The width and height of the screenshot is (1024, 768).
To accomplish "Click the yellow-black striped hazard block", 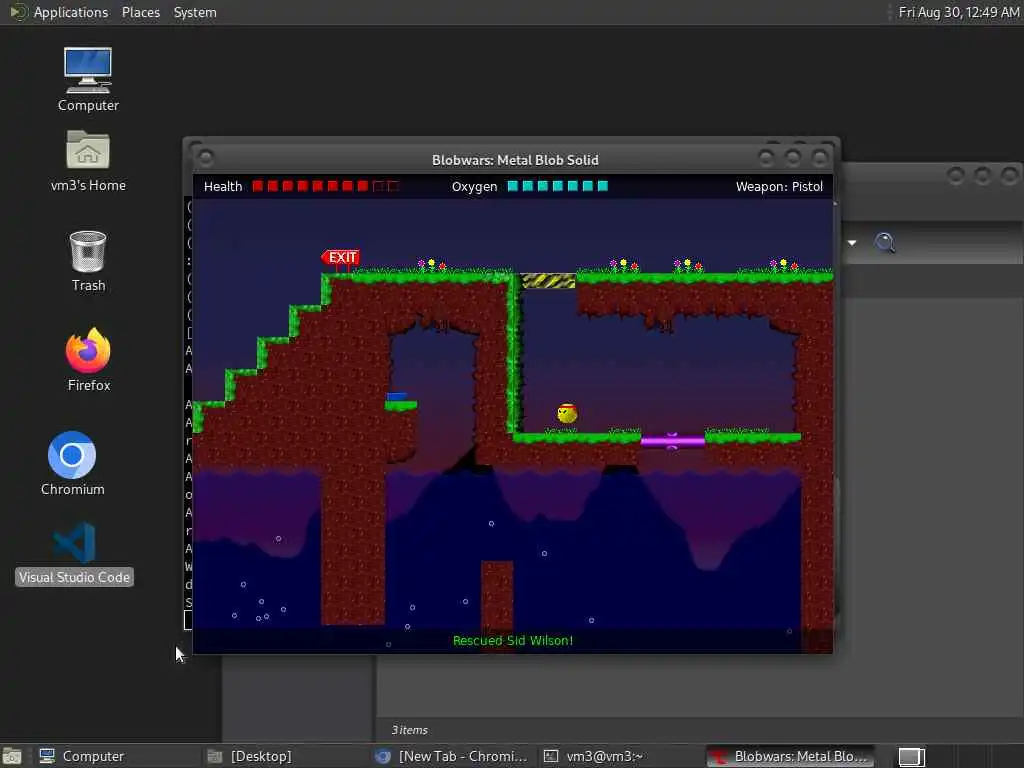I will [548, 281].
